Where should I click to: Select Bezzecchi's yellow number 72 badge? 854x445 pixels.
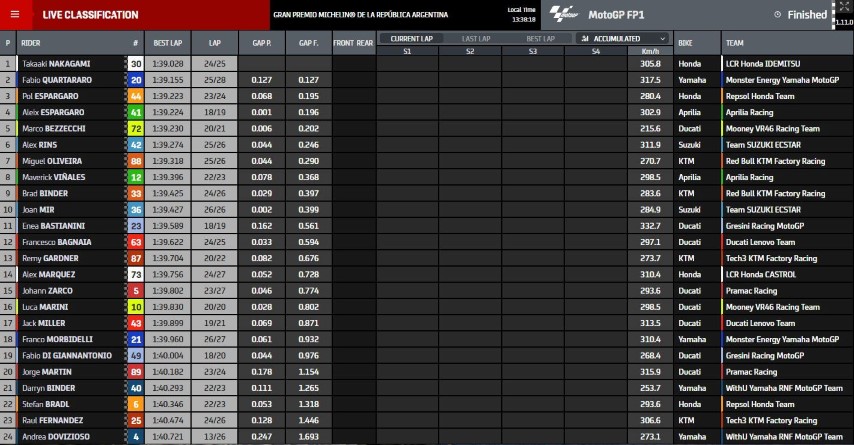(136, 129)
